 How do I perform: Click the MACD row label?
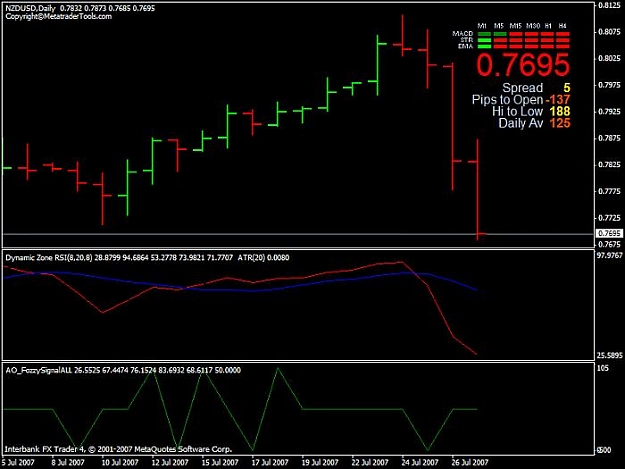pyautogui.click(x=462, y=33)
